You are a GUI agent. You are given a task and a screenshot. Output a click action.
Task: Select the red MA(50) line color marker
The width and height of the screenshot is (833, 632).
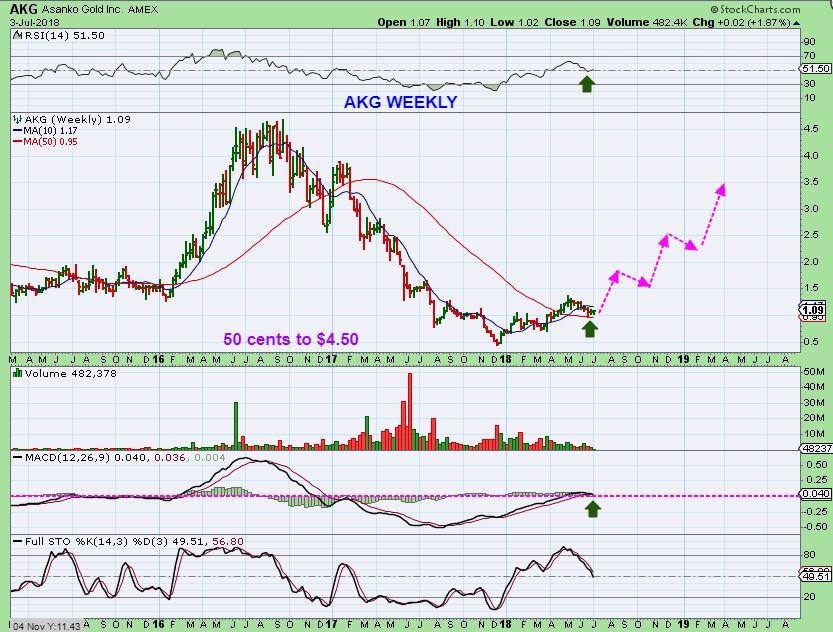pyautogui.click(x=18, y=142)
